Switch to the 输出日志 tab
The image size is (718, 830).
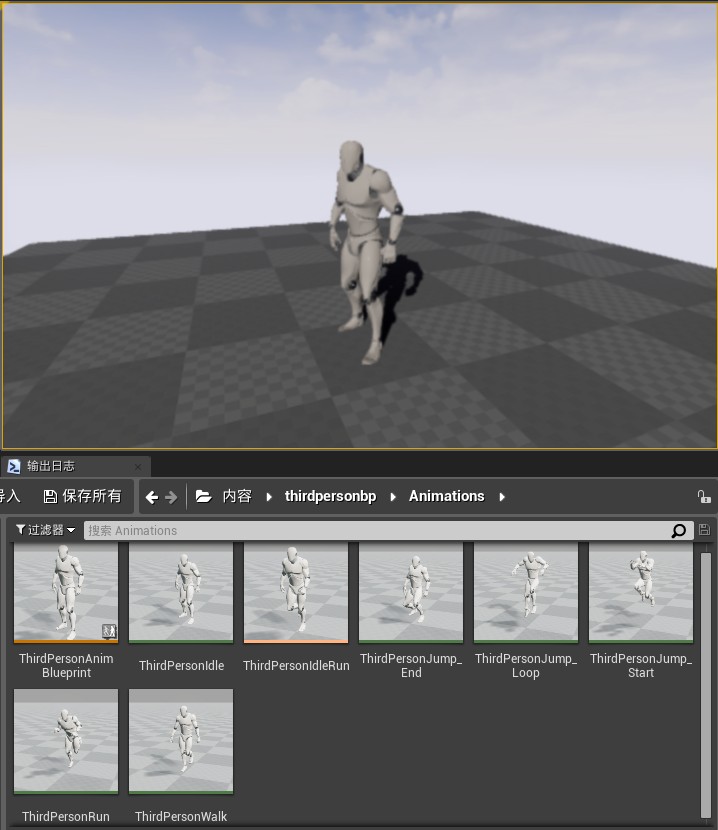[51, 466]
